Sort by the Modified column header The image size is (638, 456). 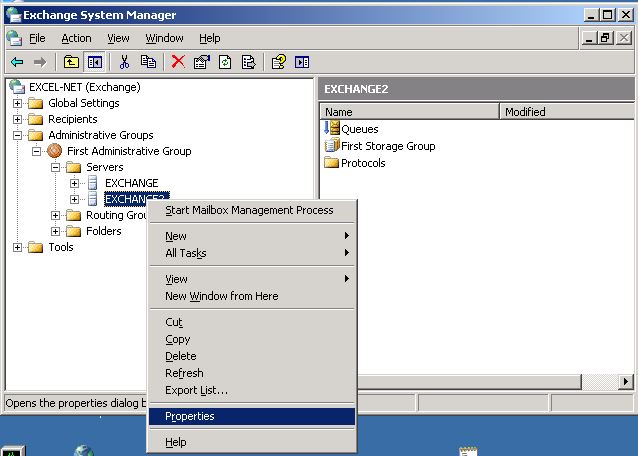567,111
